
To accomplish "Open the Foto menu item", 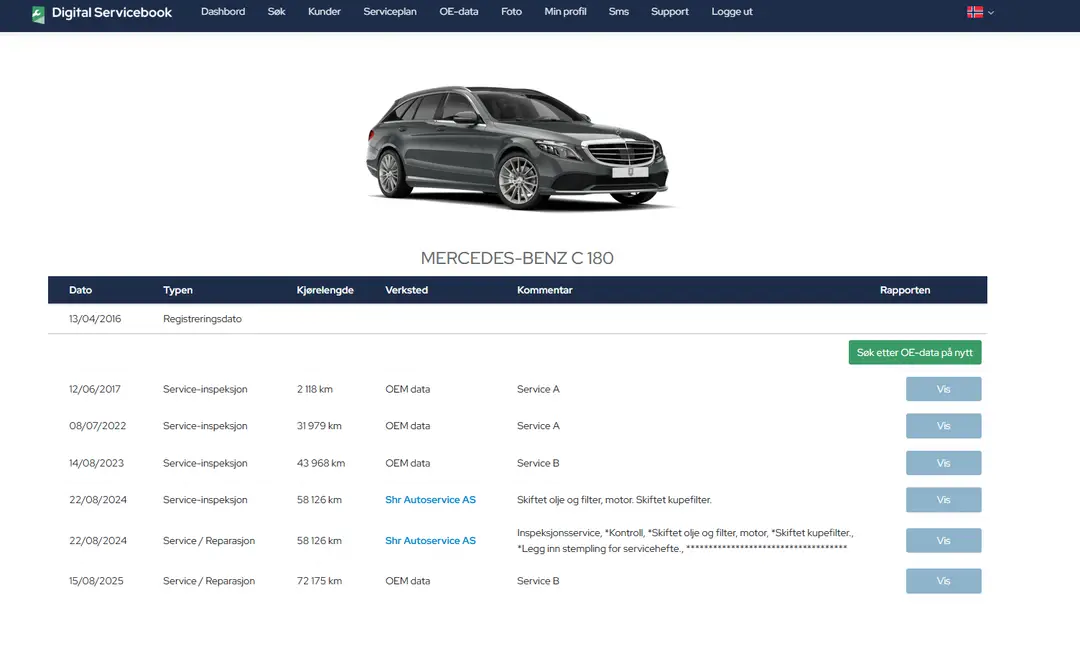I will 511,12.
